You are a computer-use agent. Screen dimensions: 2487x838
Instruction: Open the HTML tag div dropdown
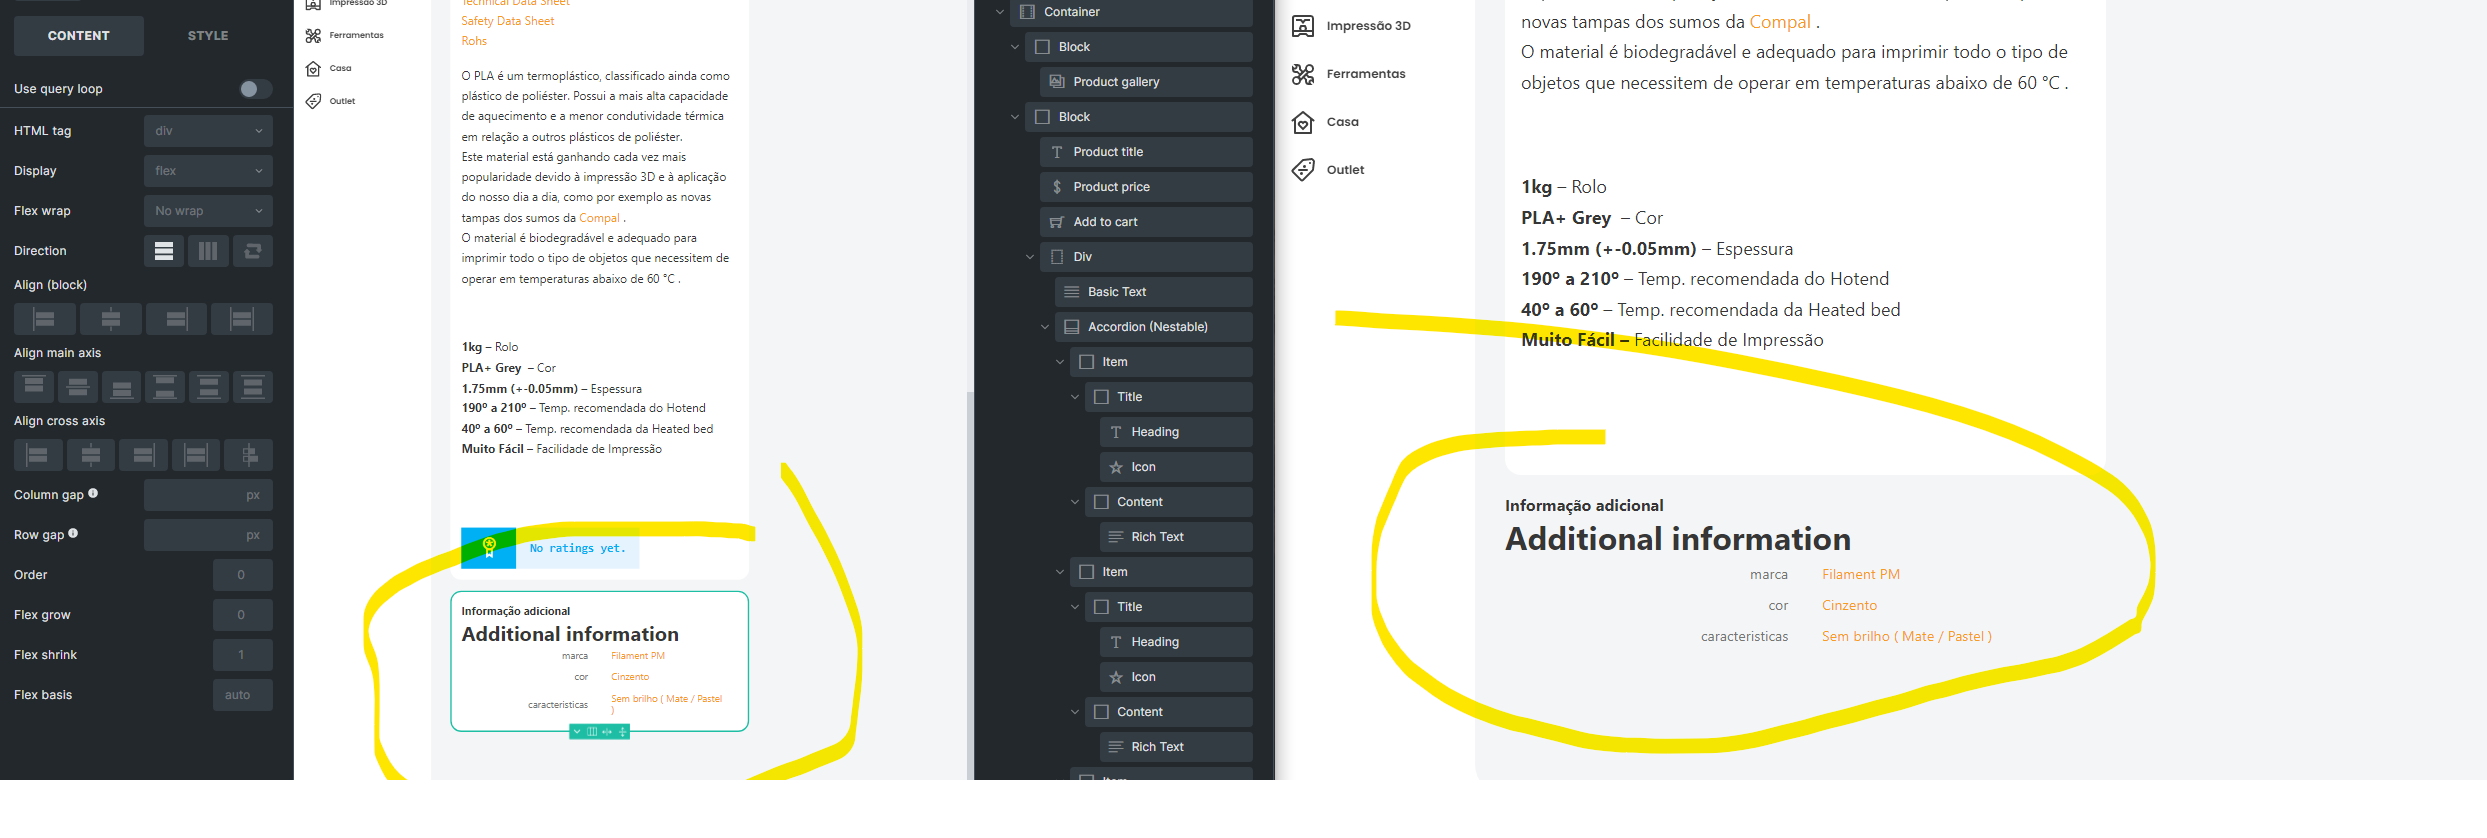[x=208, y=131]
